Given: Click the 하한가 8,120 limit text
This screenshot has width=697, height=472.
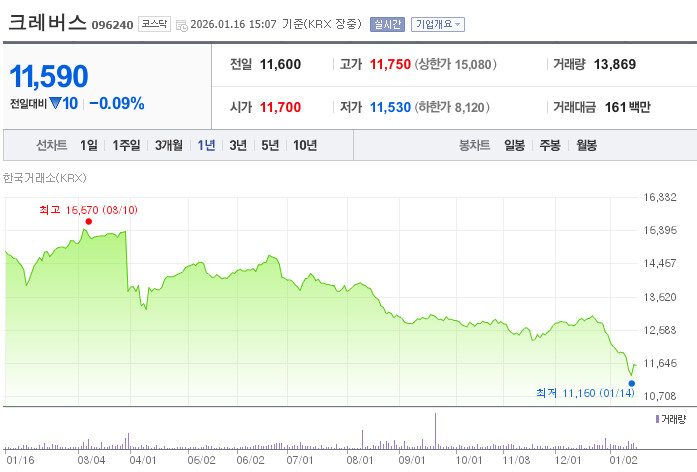Looking at the screenshot, I should coord(452,107).
